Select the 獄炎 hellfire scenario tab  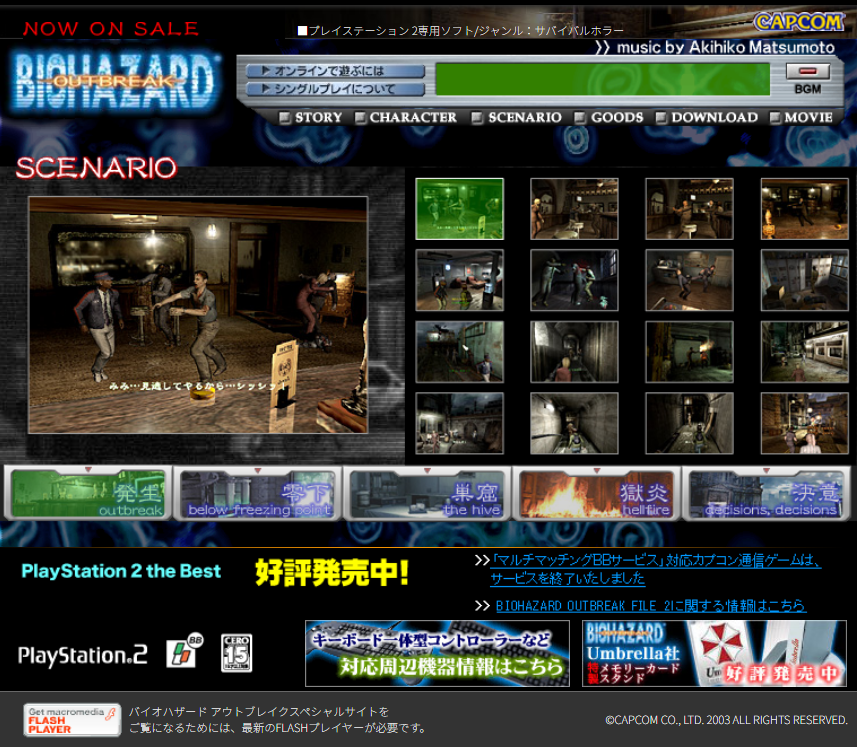click(596, 493)
